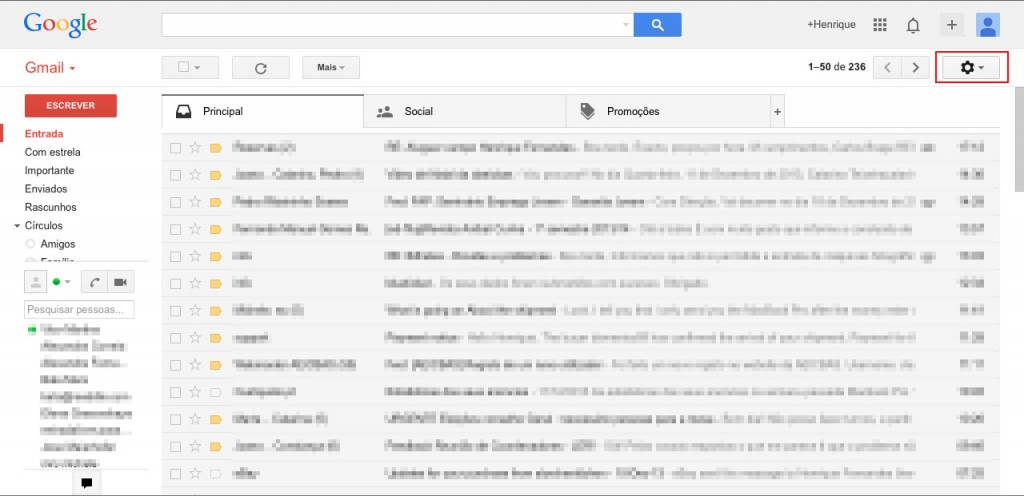Viewport: 1024px width, 496px height.
Task: Click the refresh inbox button
Action: [x=261, y=68]
